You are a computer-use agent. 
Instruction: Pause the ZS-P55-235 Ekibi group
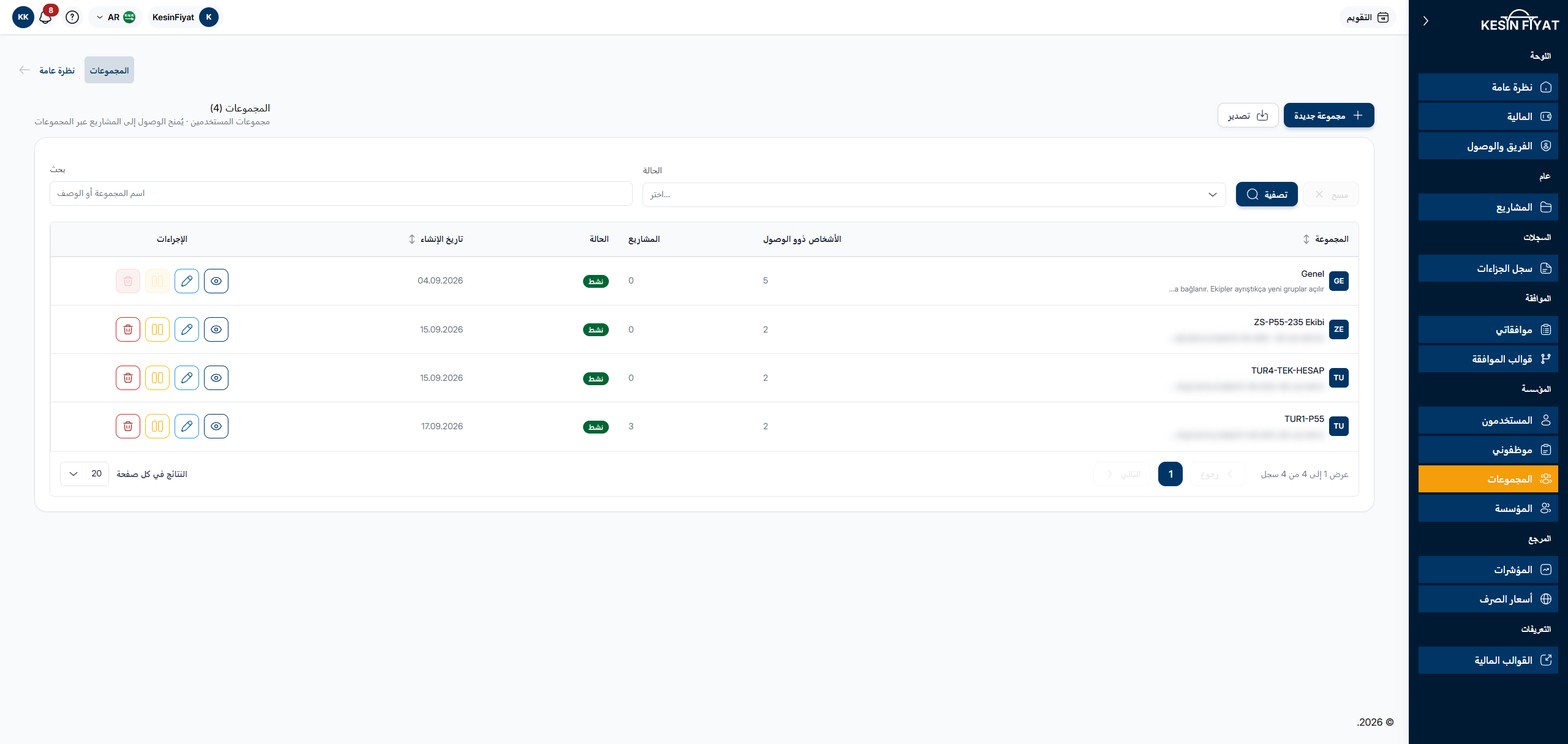point(157,330)
